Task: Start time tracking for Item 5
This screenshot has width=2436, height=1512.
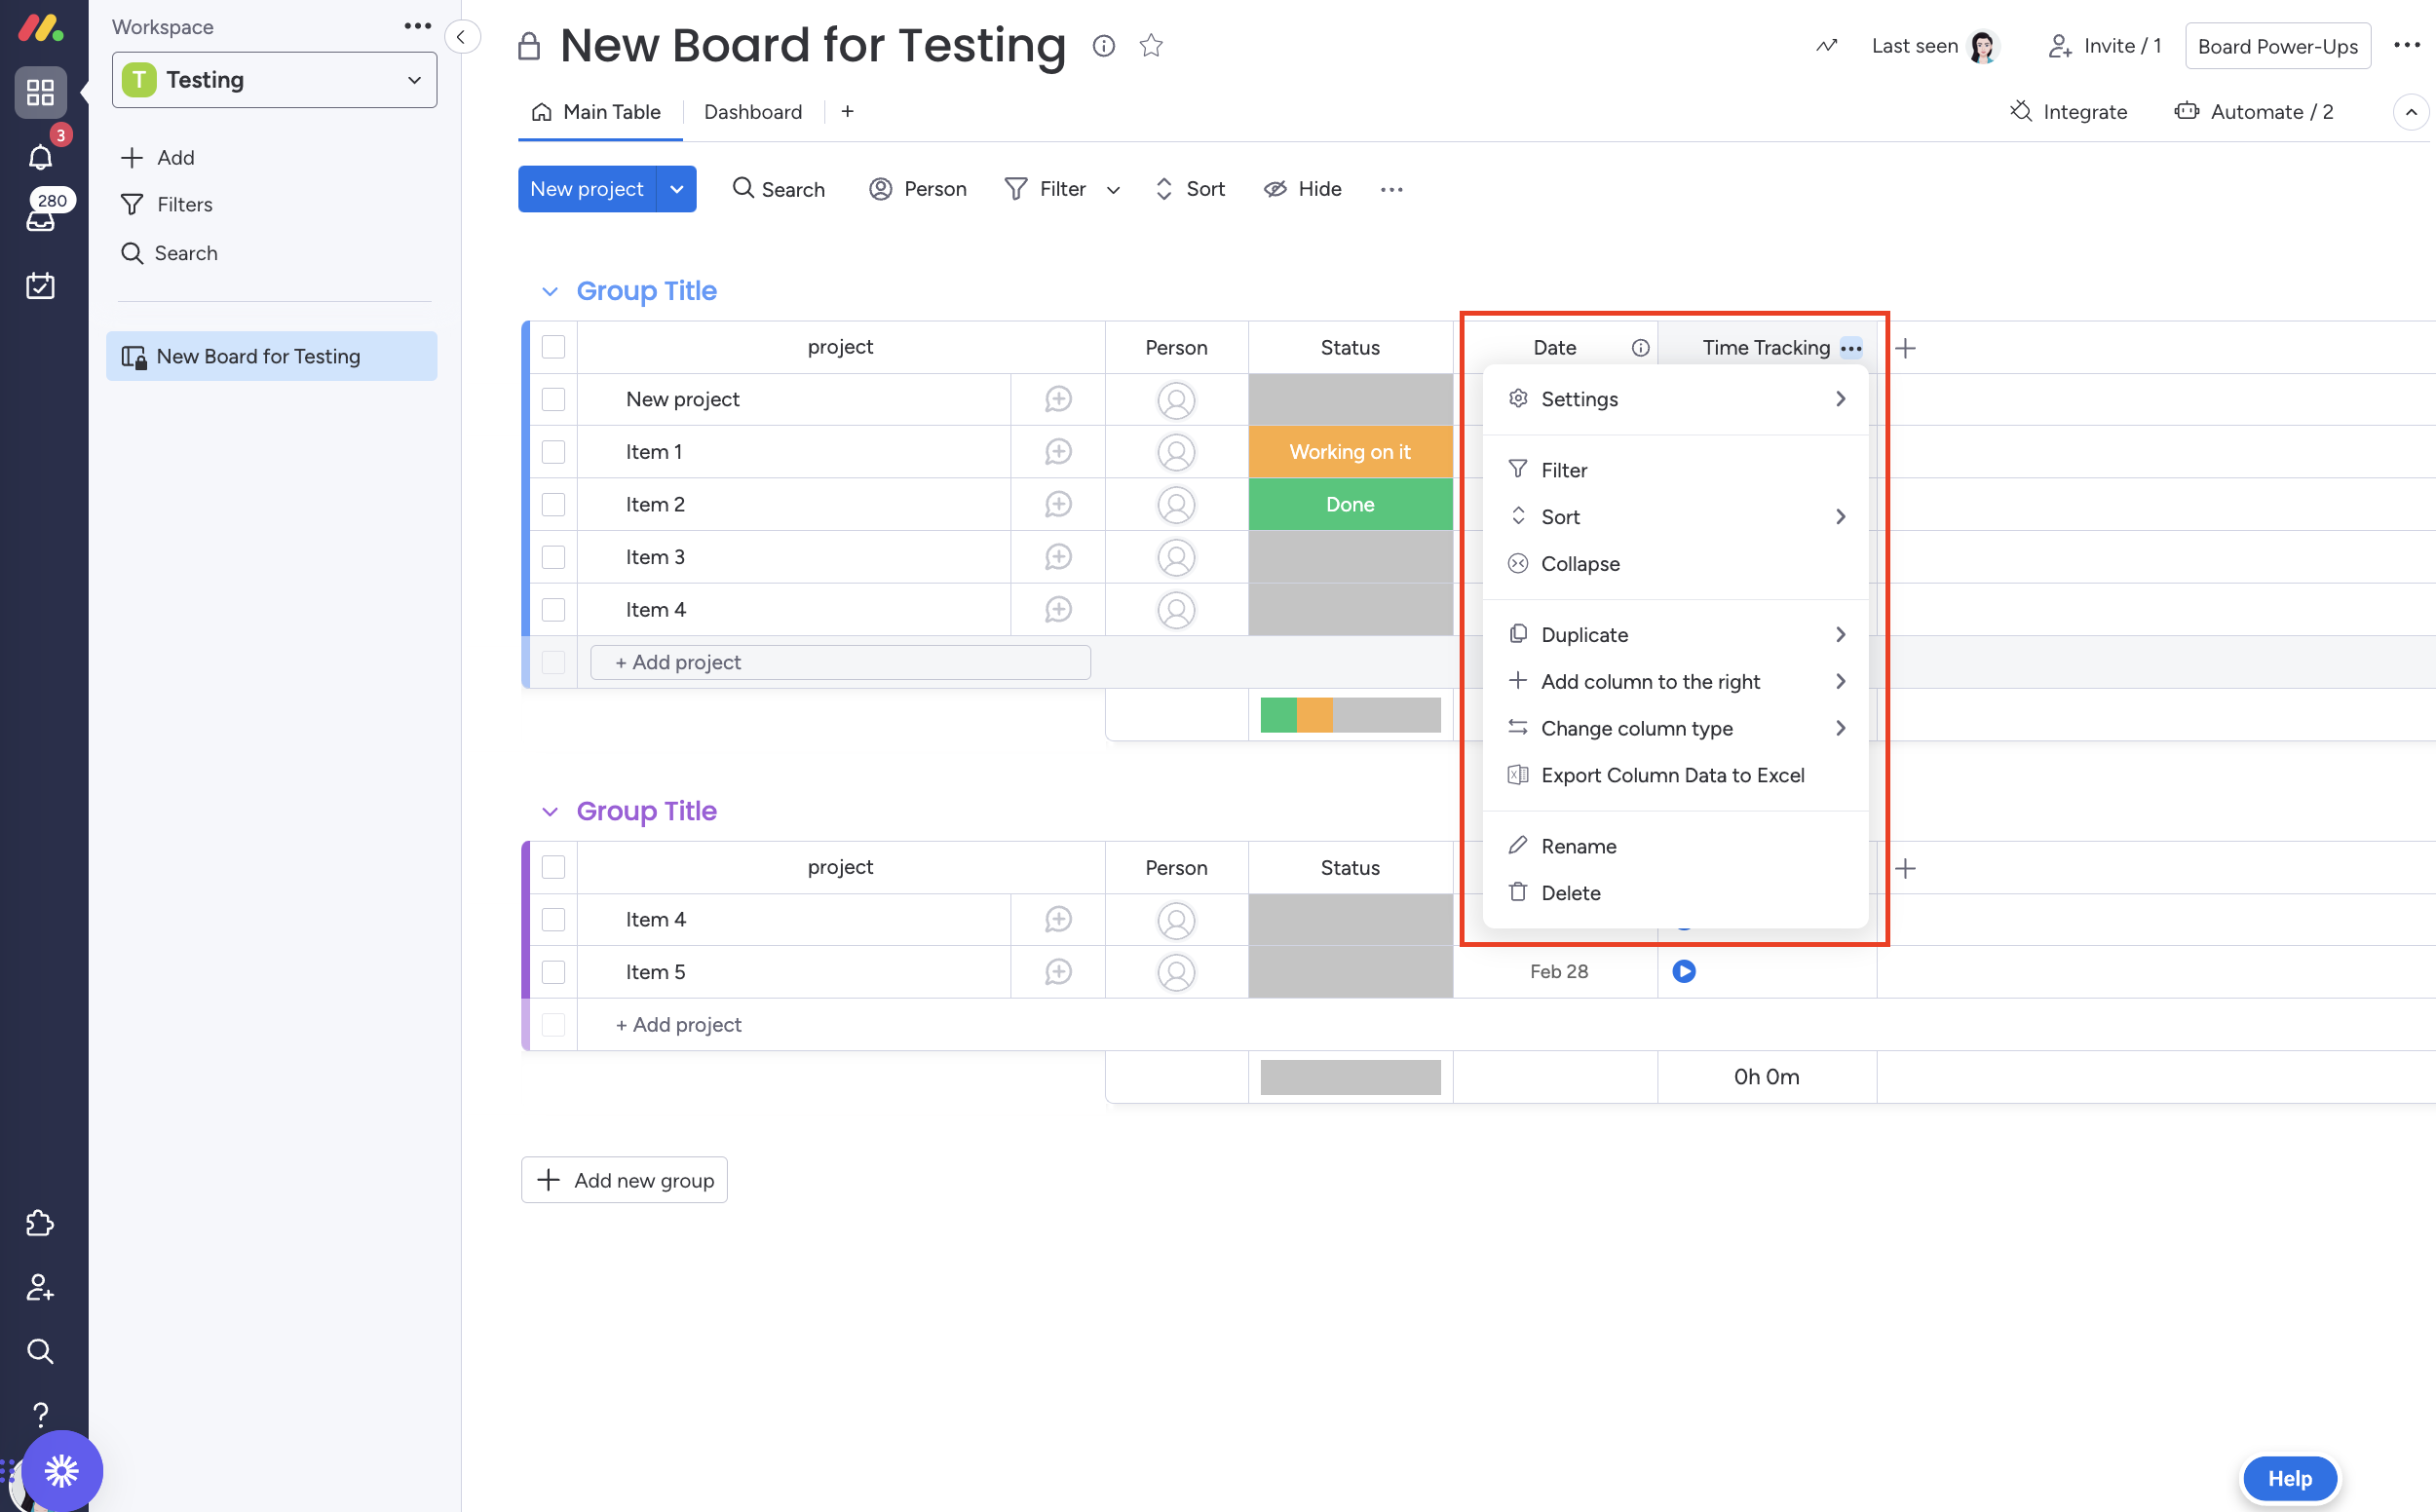Action: [x=1684, y=971]
